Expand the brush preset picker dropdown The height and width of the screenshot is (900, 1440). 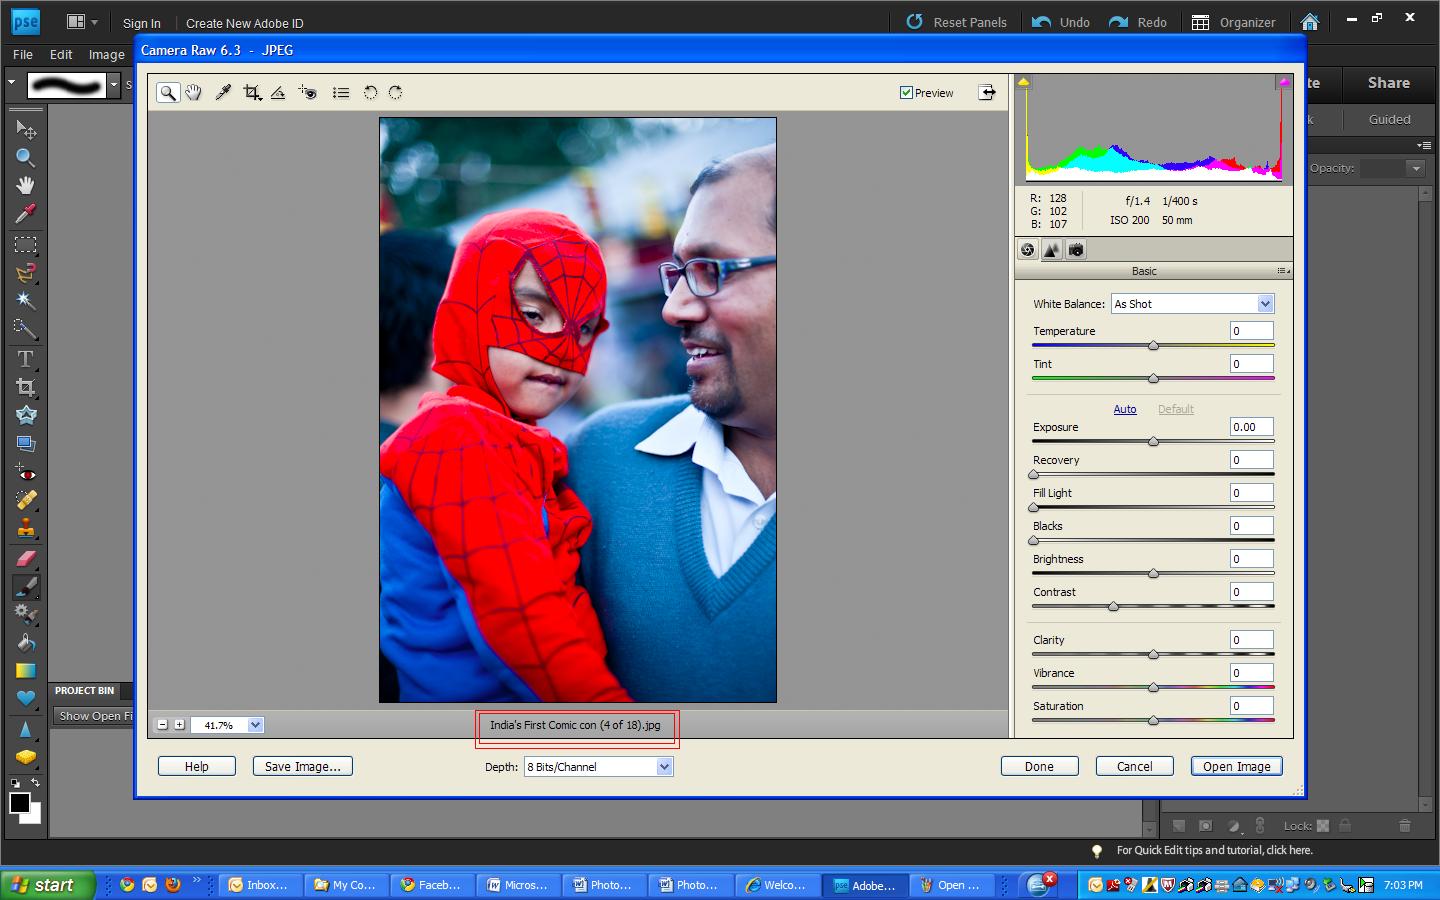tap(114, 85)
